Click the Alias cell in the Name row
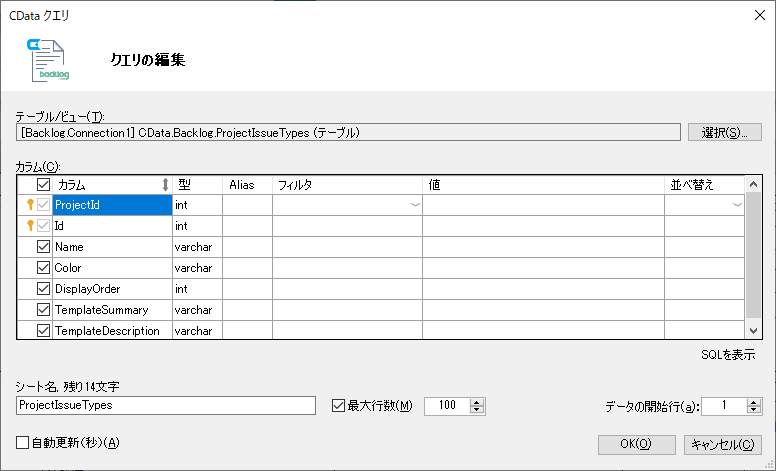 point(247,247)
